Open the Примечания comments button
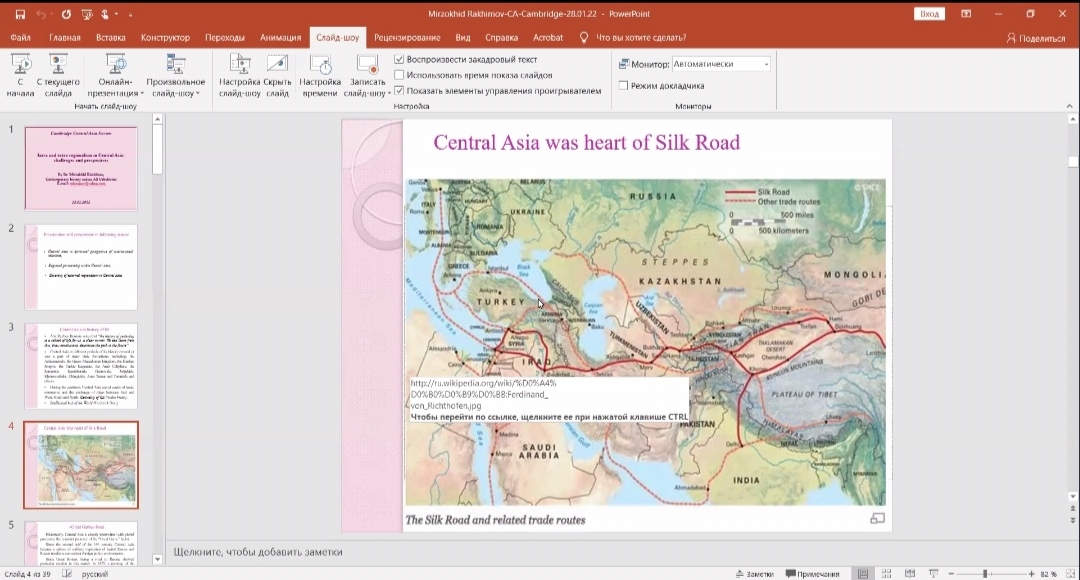The image size is (1080, 580). (813, 574)
